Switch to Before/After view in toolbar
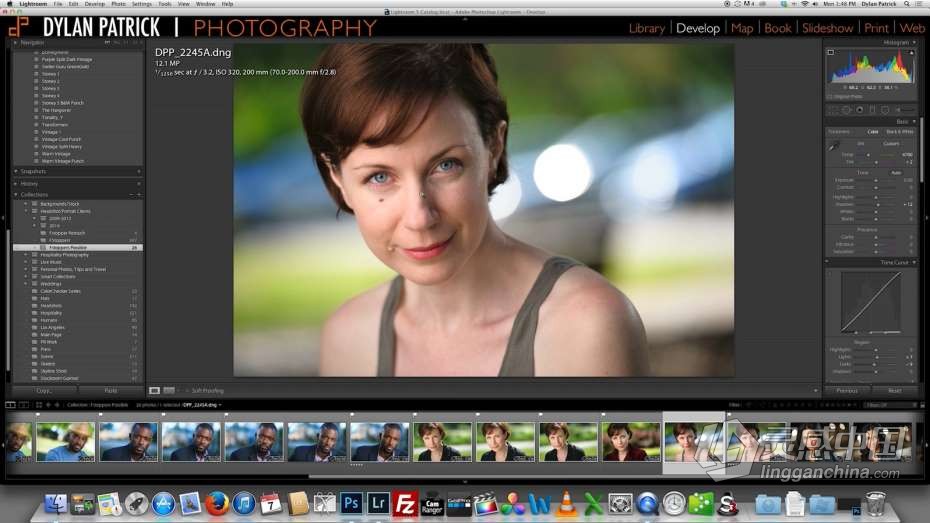Viewport: 930px width, 523px height. [x=169, y=391]
